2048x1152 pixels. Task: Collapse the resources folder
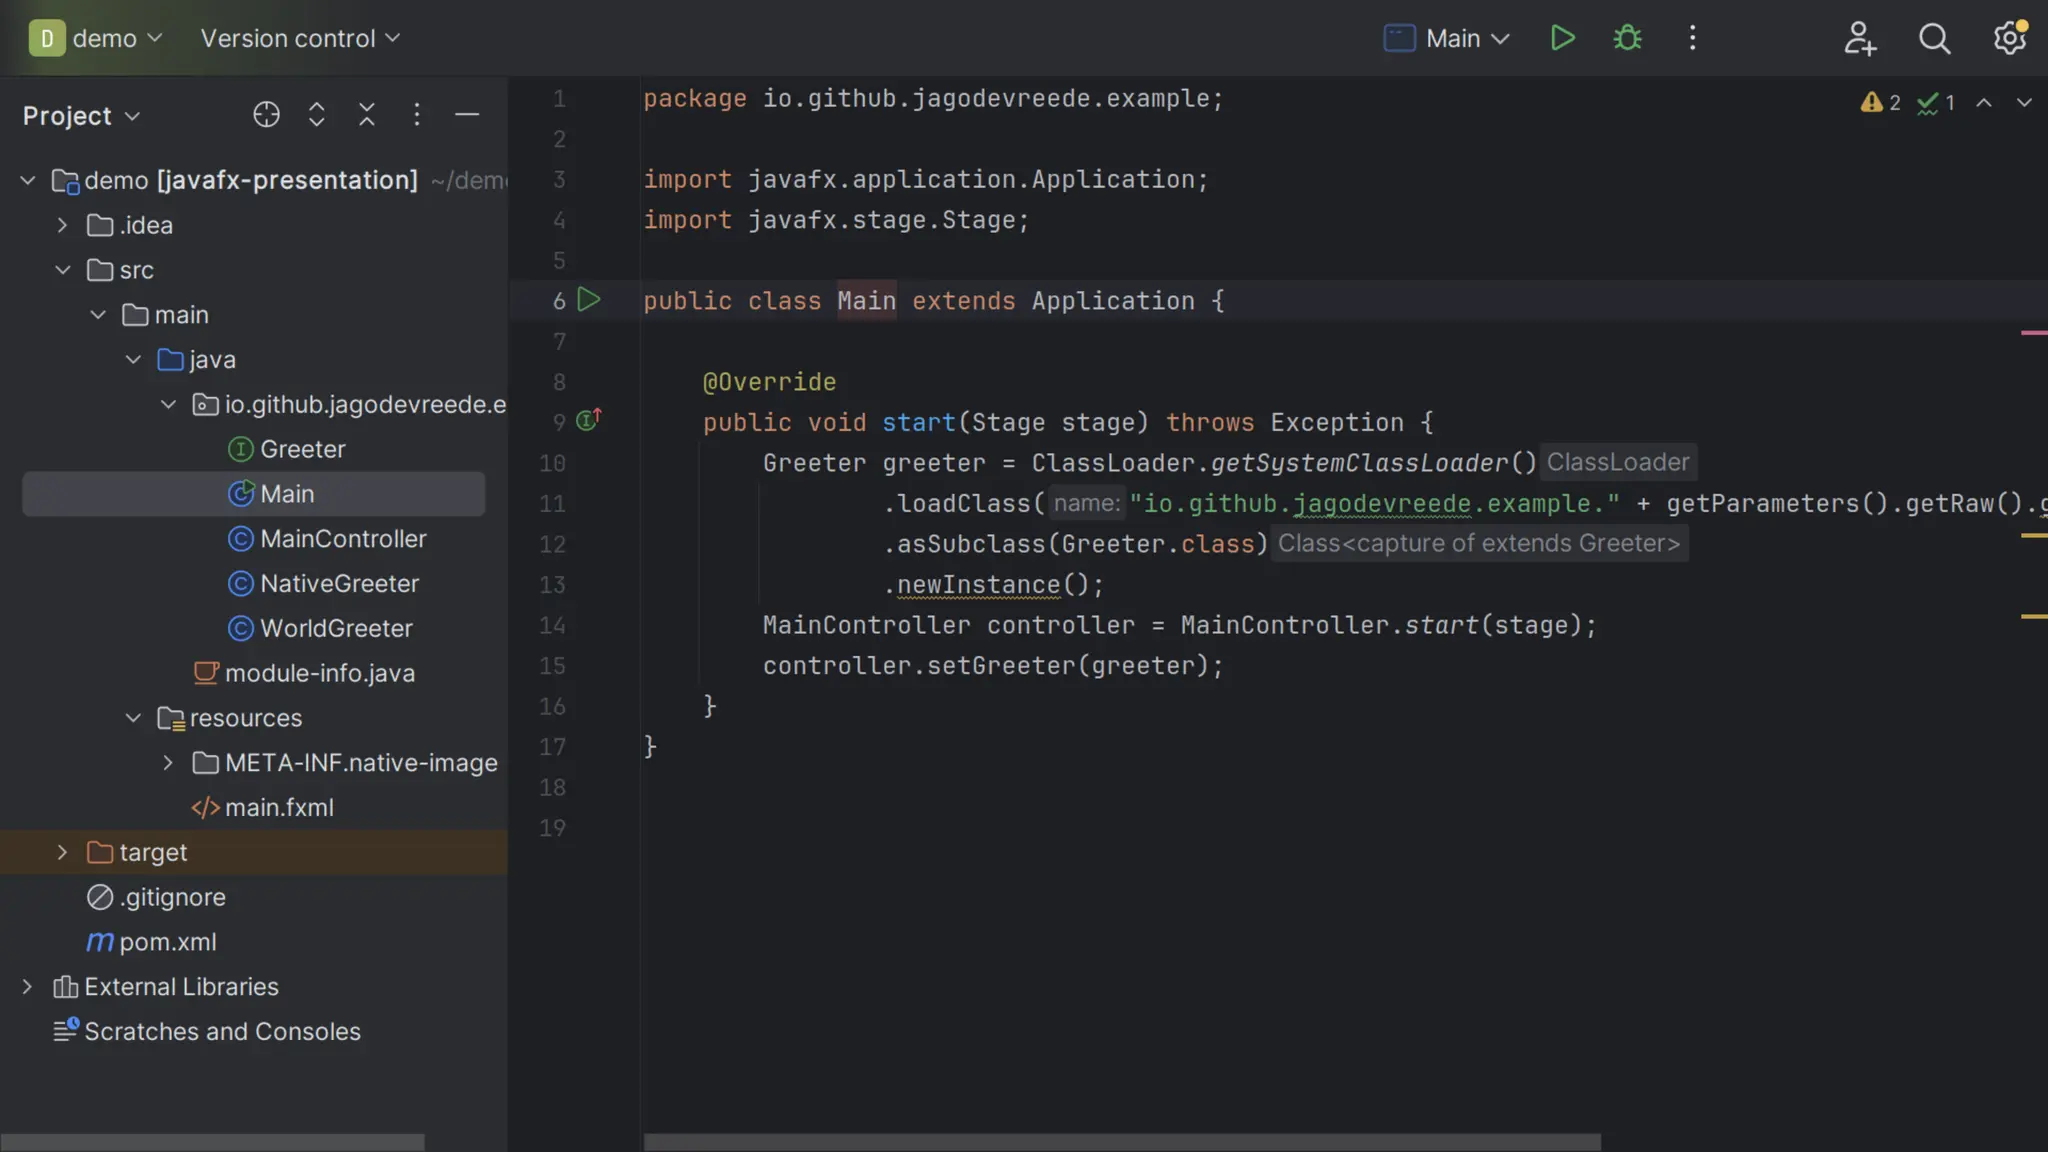click(x=133, y=718)
